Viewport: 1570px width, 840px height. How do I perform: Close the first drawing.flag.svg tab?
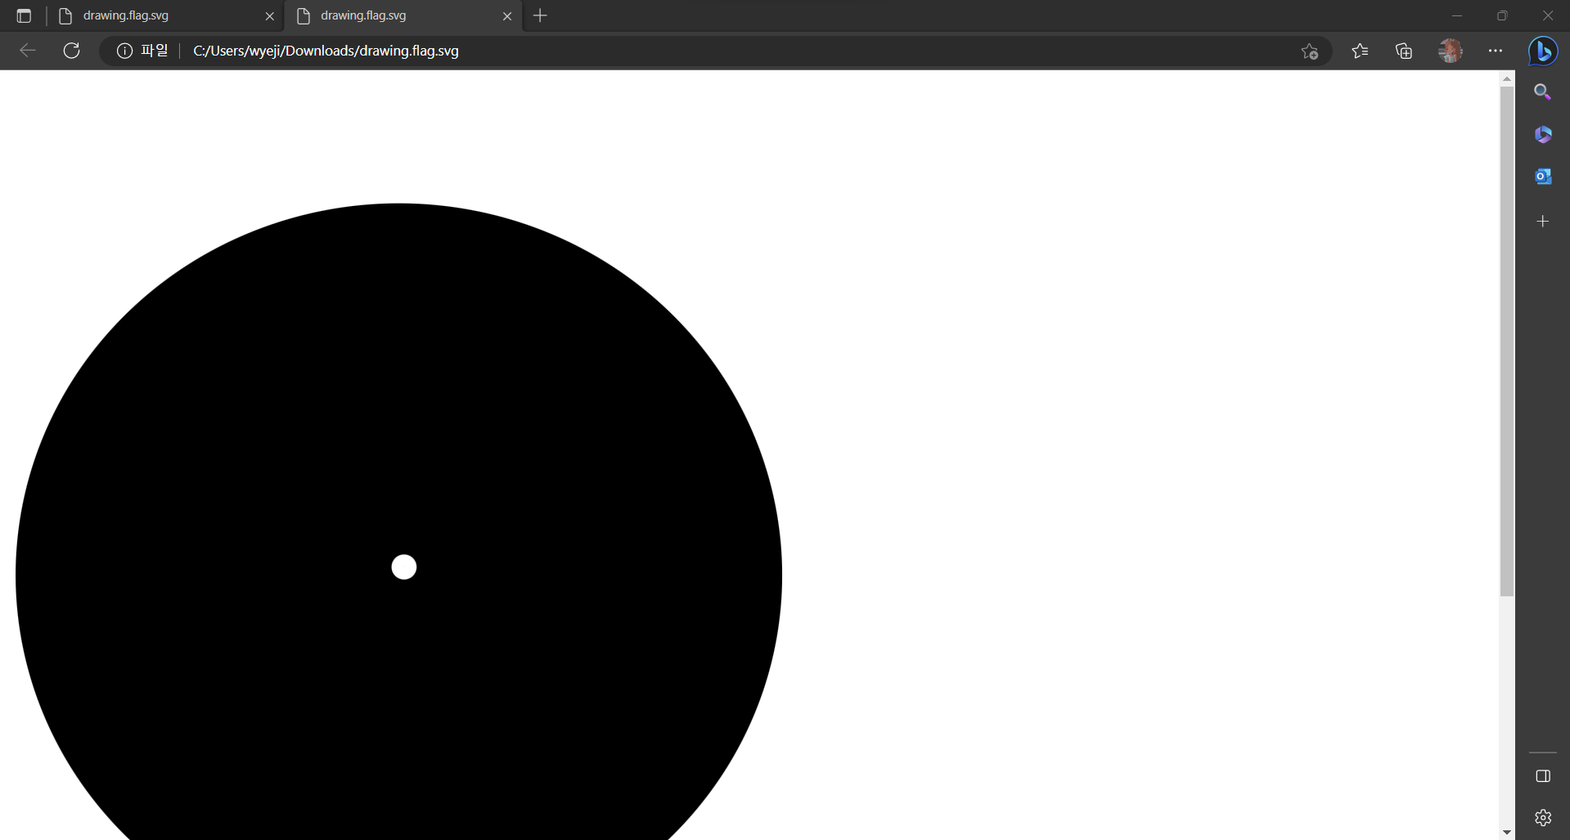coord(269,16)
